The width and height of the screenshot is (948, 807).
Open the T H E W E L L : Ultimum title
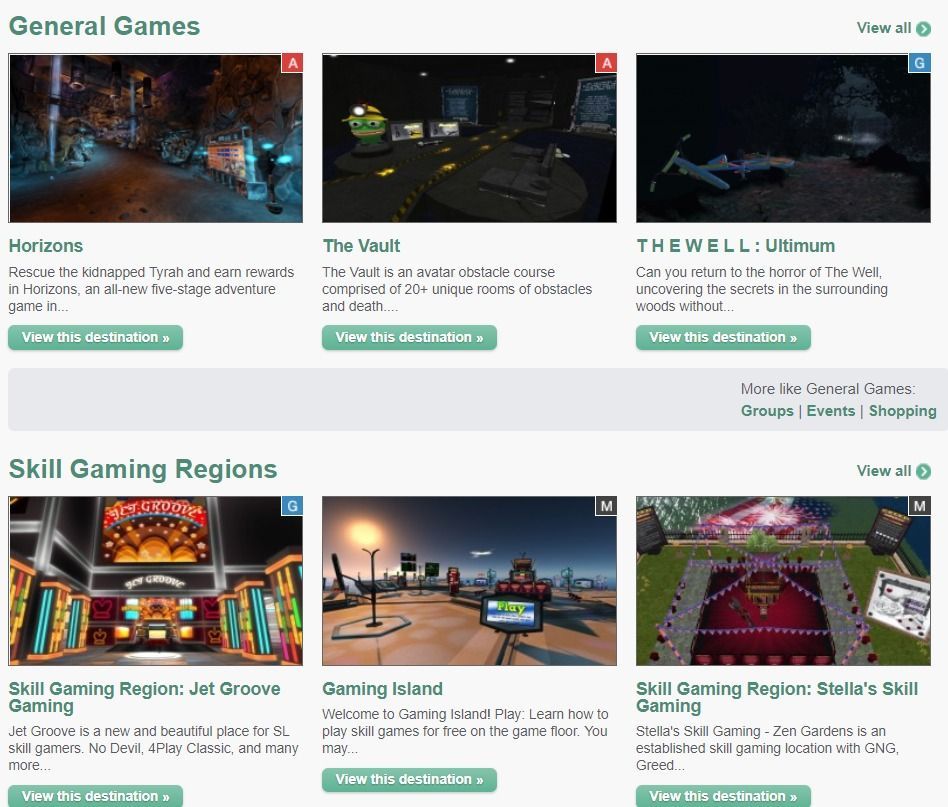coord(735,246)
